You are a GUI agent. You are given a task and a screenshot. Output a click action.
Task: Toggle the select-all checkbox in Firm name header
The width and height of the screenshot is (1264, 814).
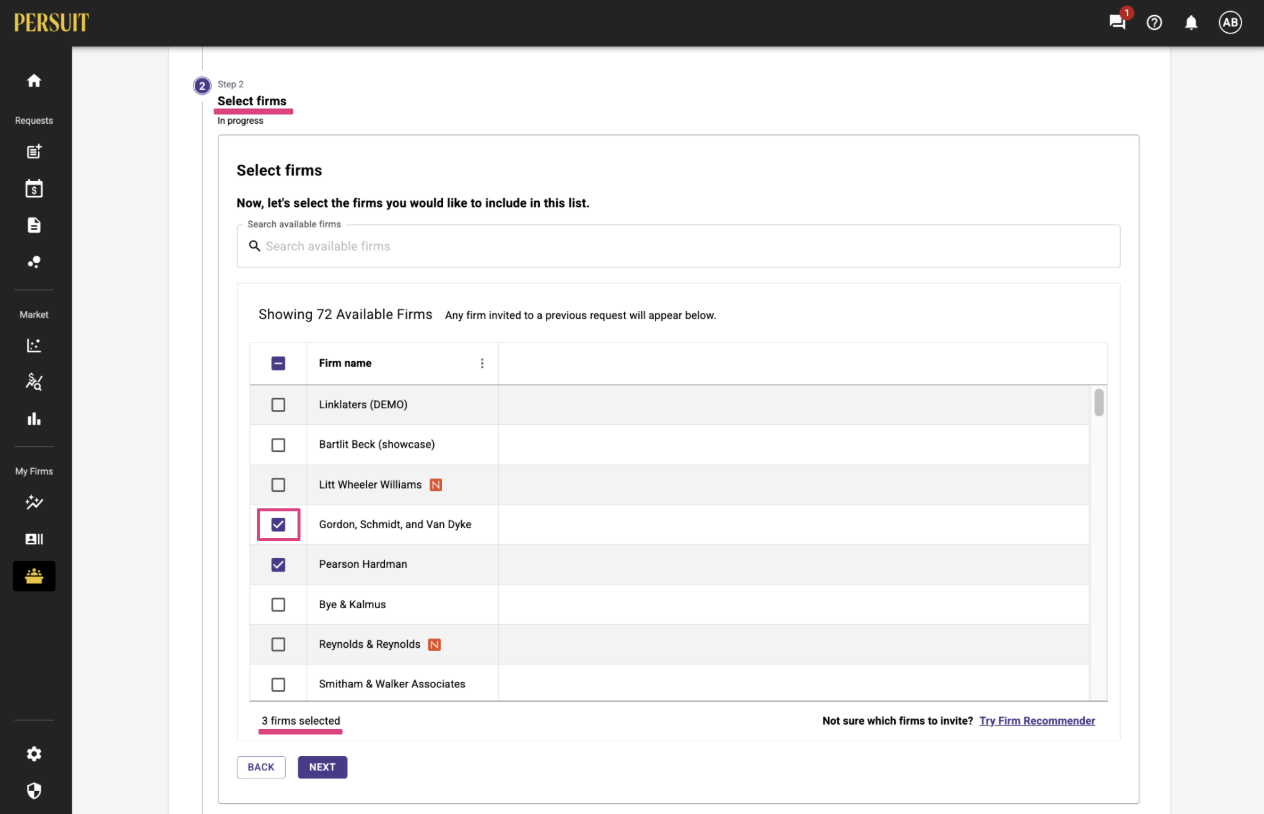pyautogui.click(x=278, y=364)
